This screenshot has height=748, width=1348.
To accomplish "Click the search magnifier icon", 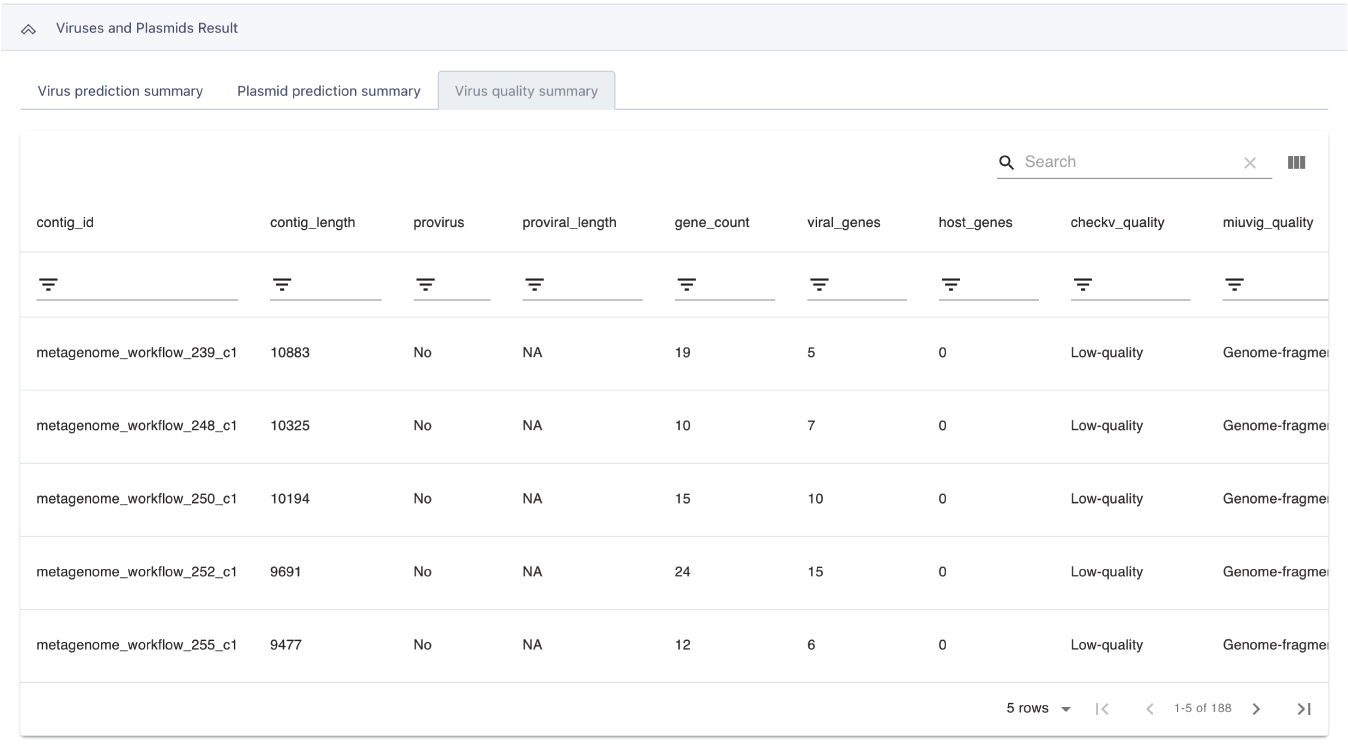I will (x=1007, y=162).
